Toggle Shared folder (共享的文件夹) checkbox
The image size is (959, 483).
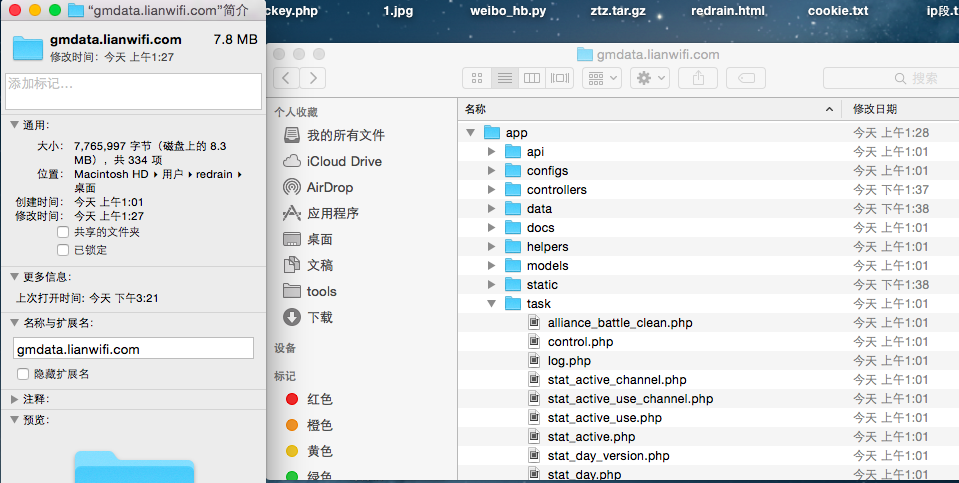click(63, 232)
